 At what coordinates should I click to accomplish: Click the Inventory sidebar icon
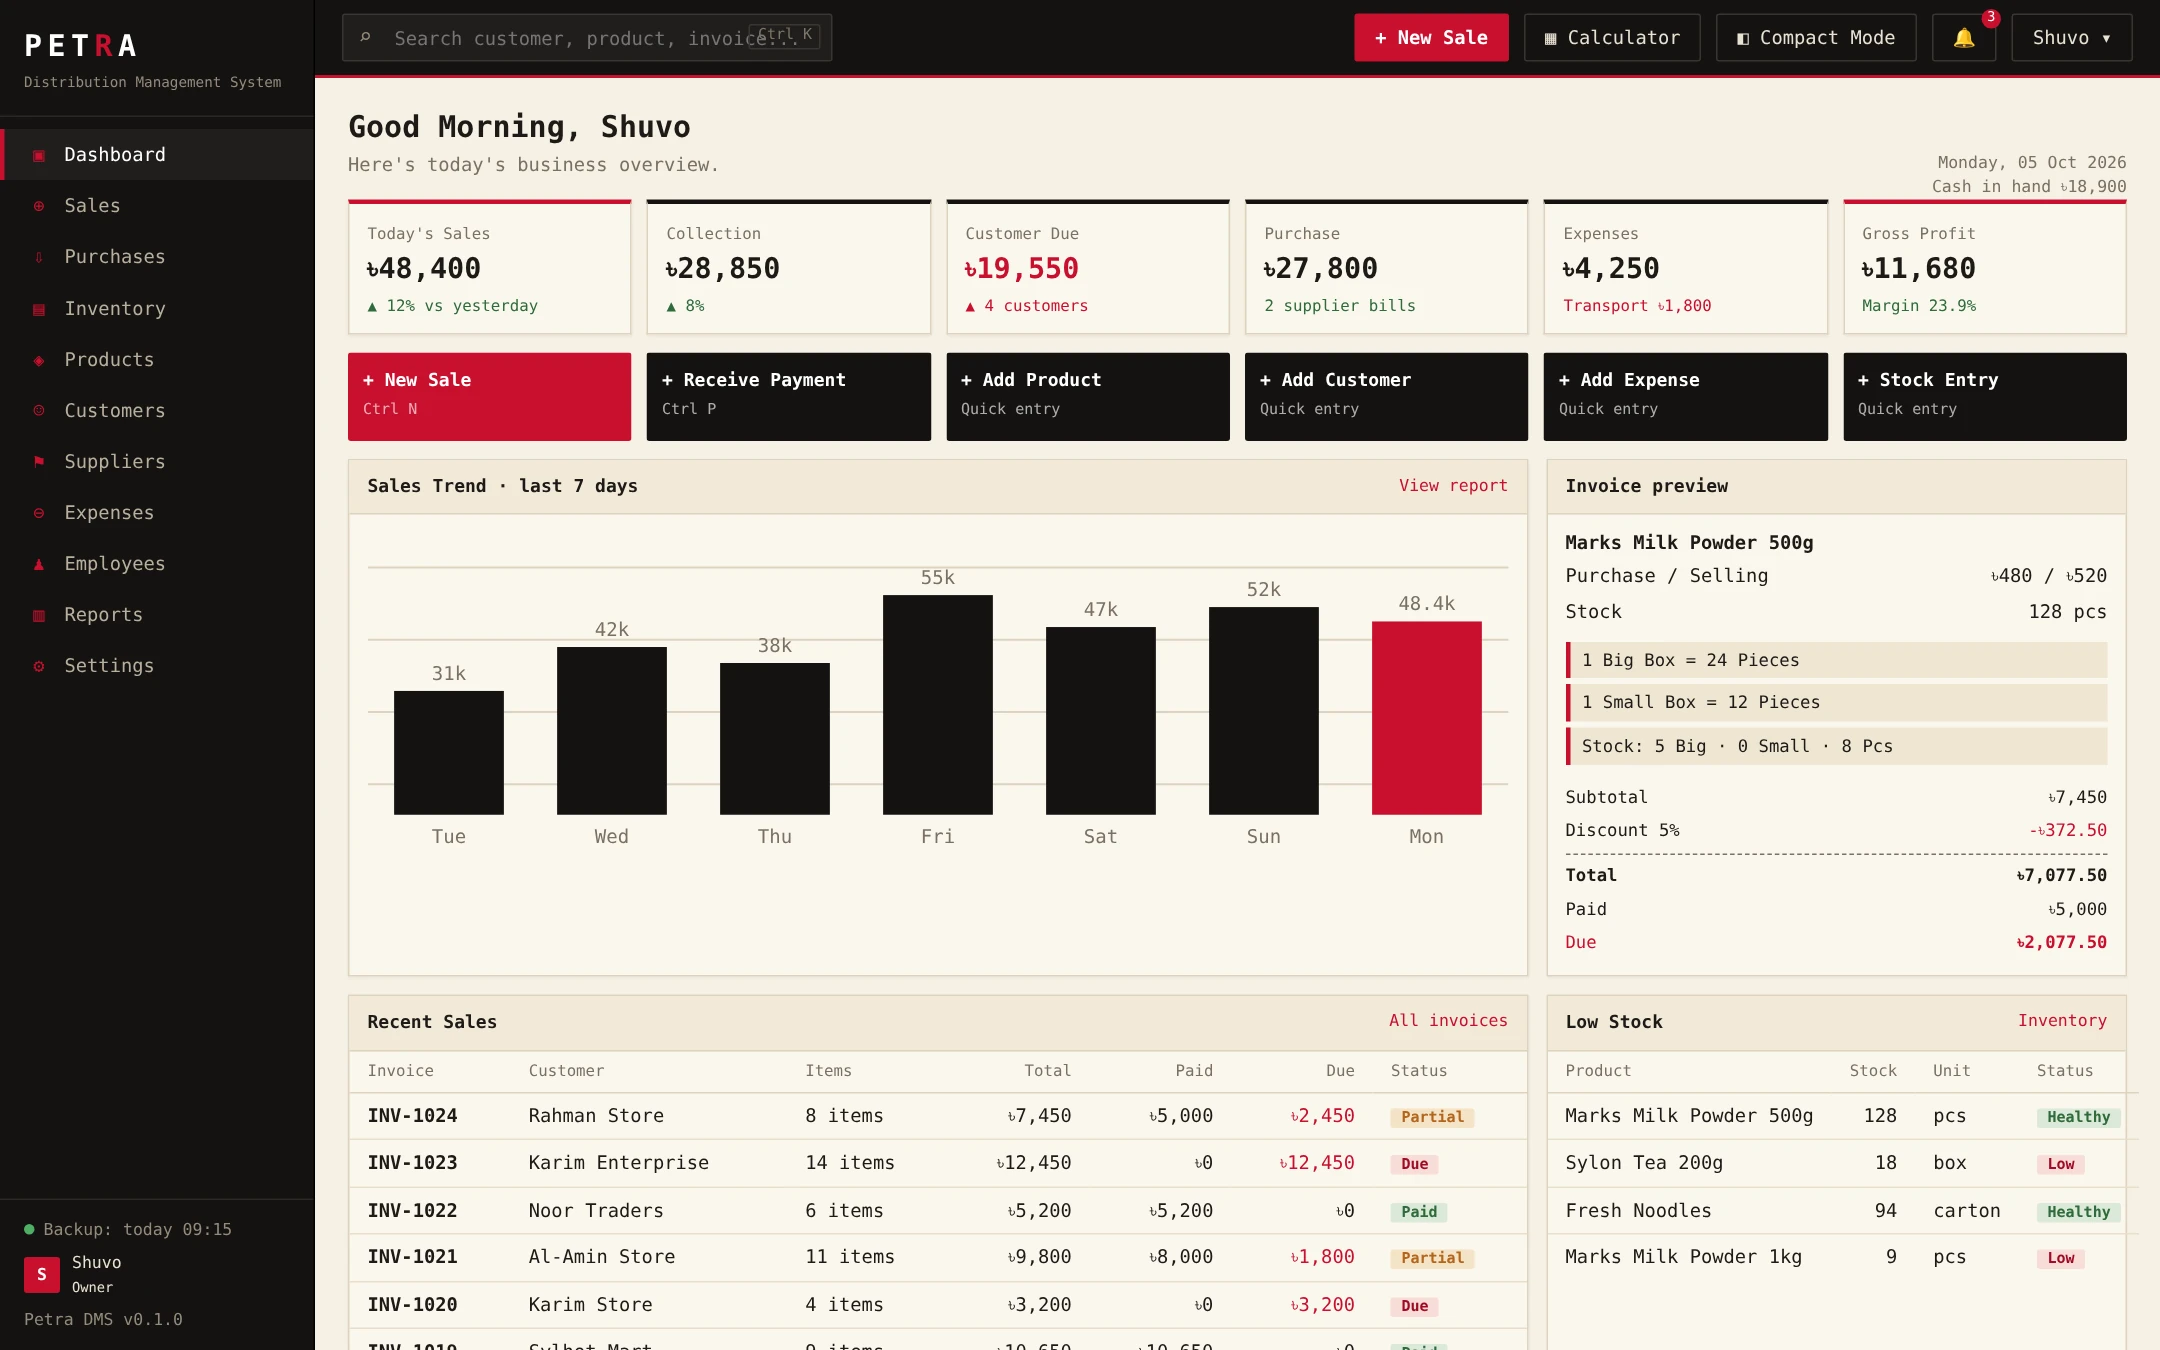tap(39, 309)
